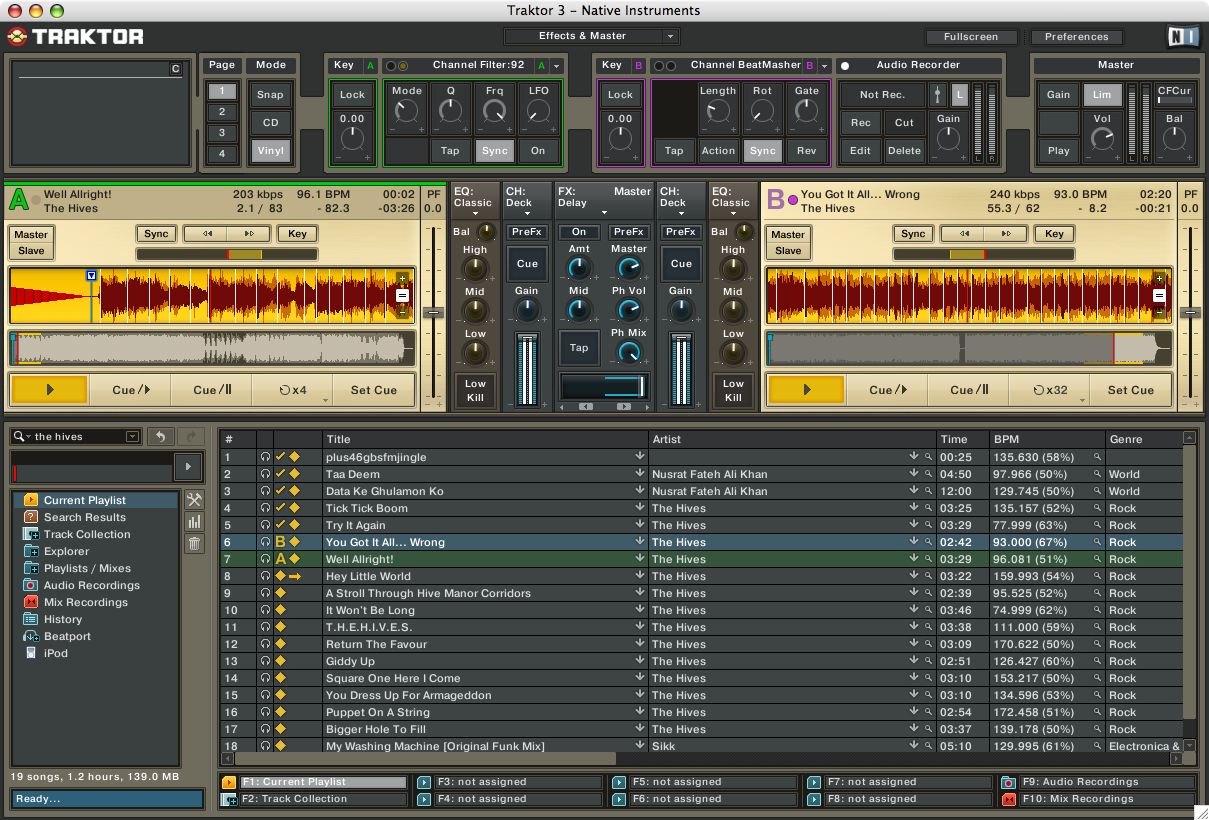Adjust the crossfader slider

[604, 387]
